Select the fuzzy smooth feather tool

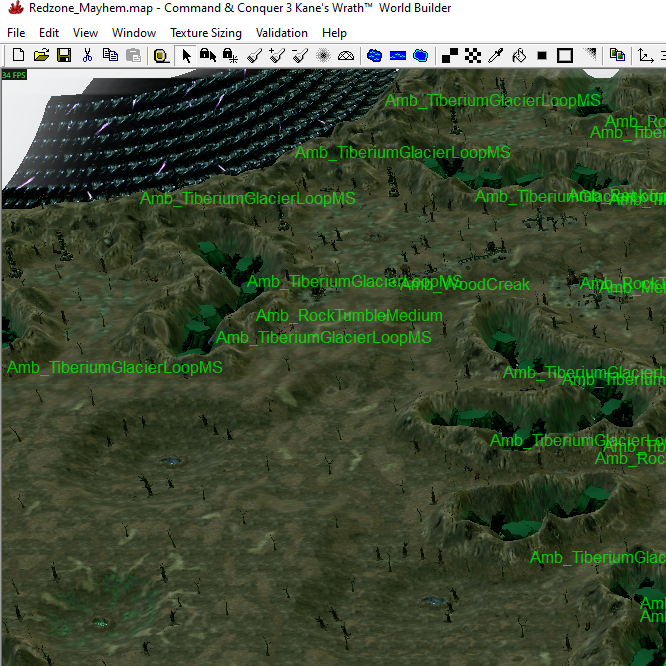(323, 56)
